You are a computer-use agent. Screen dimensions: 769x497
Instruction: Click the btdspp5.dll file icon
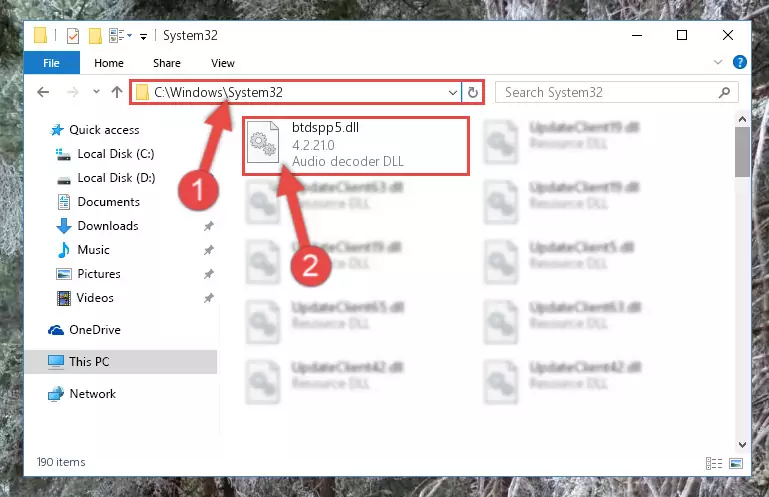click(263, 142)
